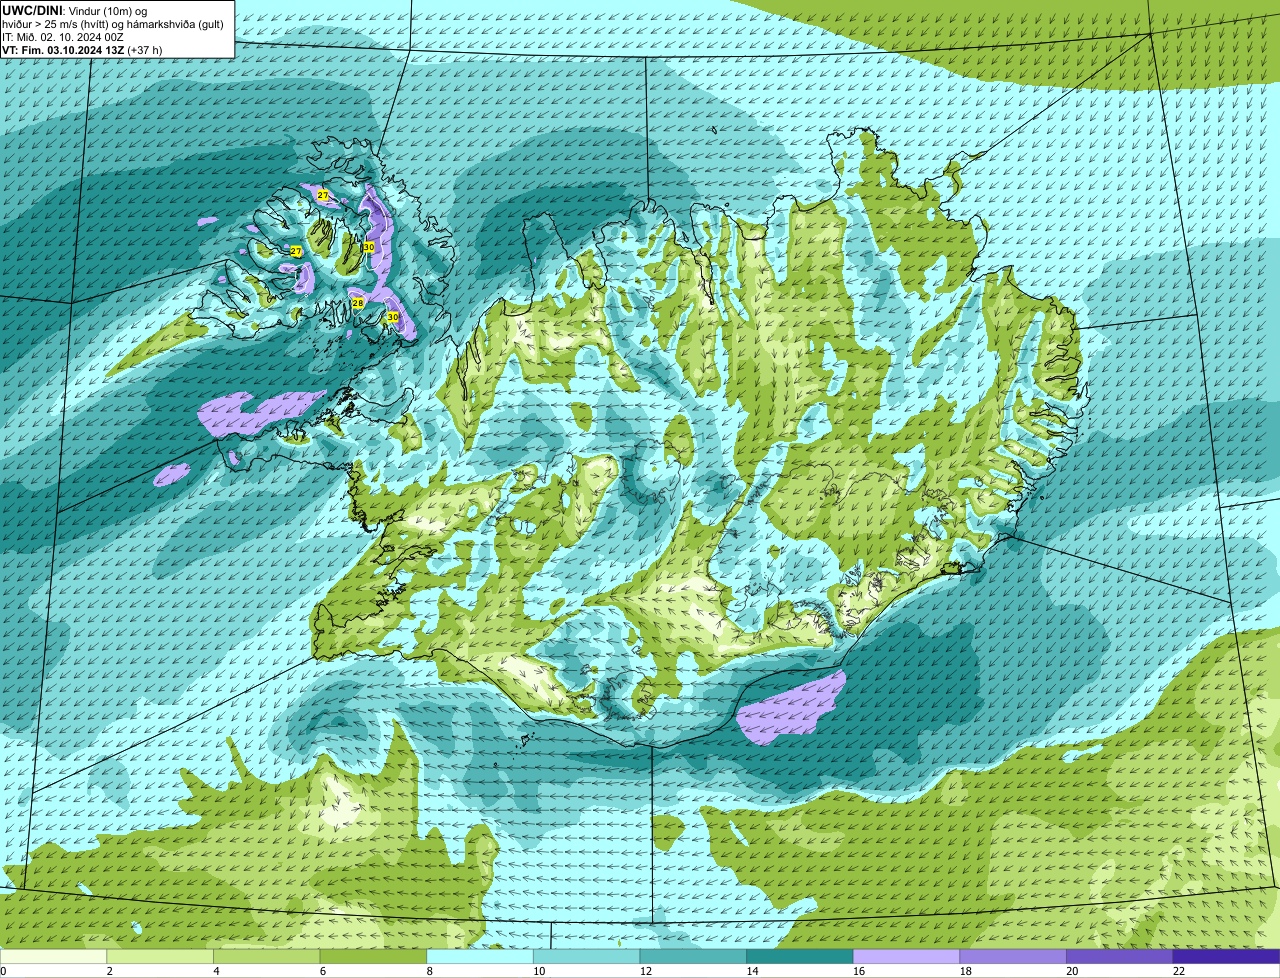Screen dimensions: 1280x978
Task: Click the 'VT: Fim. 03.10.2024 13Z' valid time
Action: (63, 49)
